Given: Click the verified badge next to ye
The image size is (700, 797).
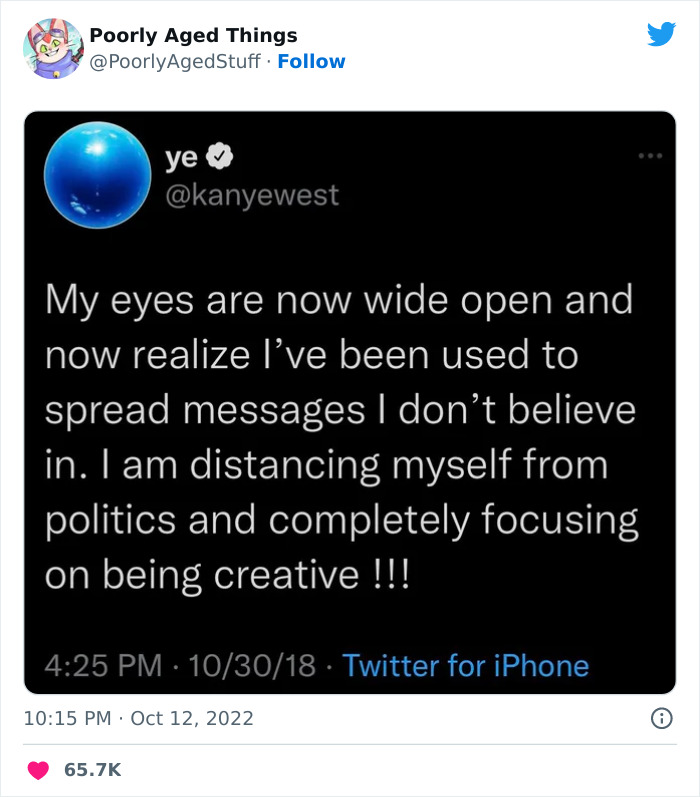Looking at the screenshot, I should point(219,156).
